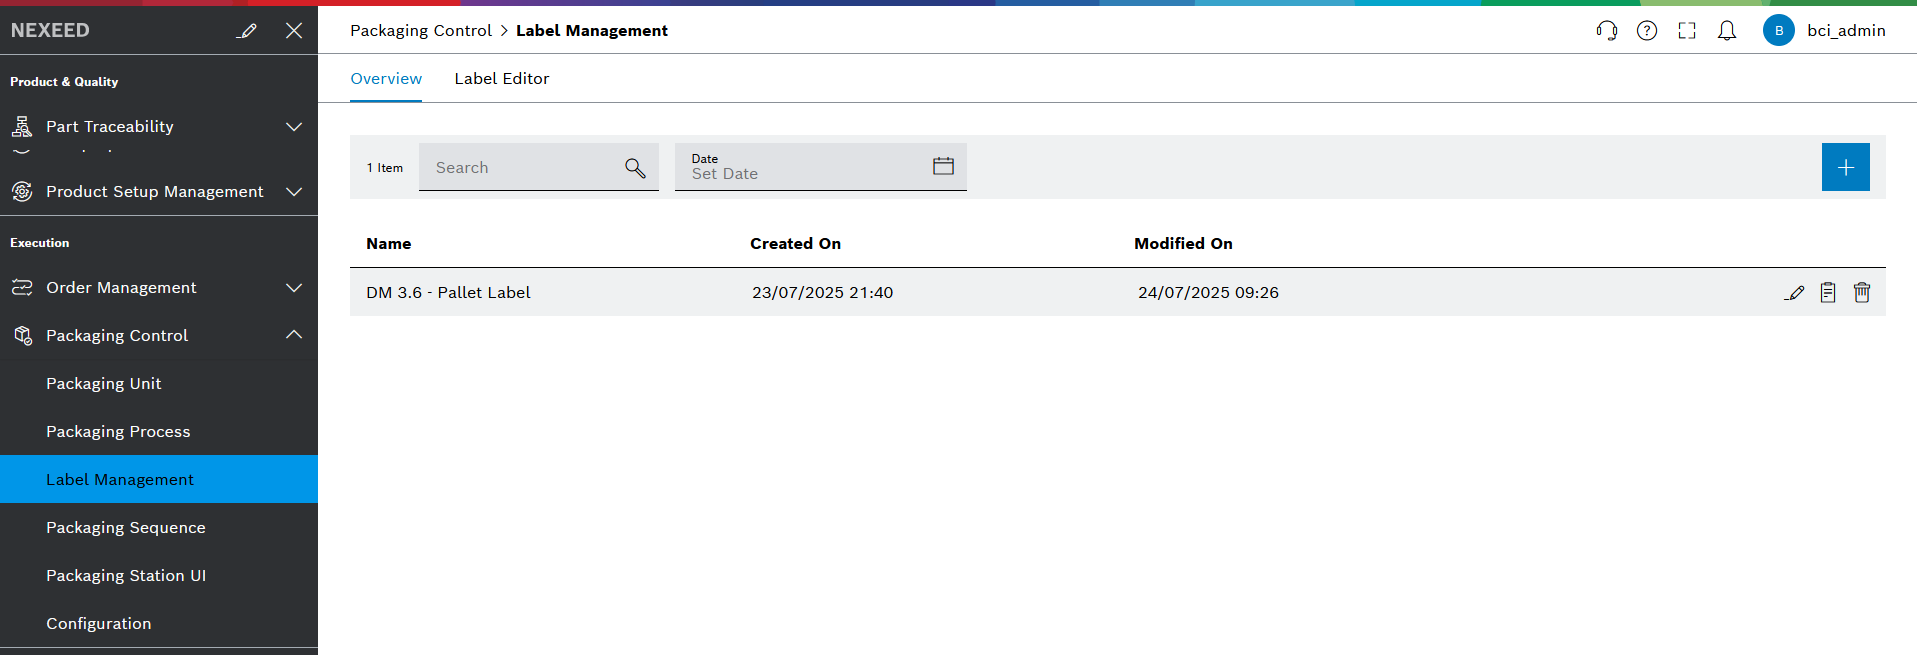
Task: Open the support headset icon
Action: [x=1606, y=31]
